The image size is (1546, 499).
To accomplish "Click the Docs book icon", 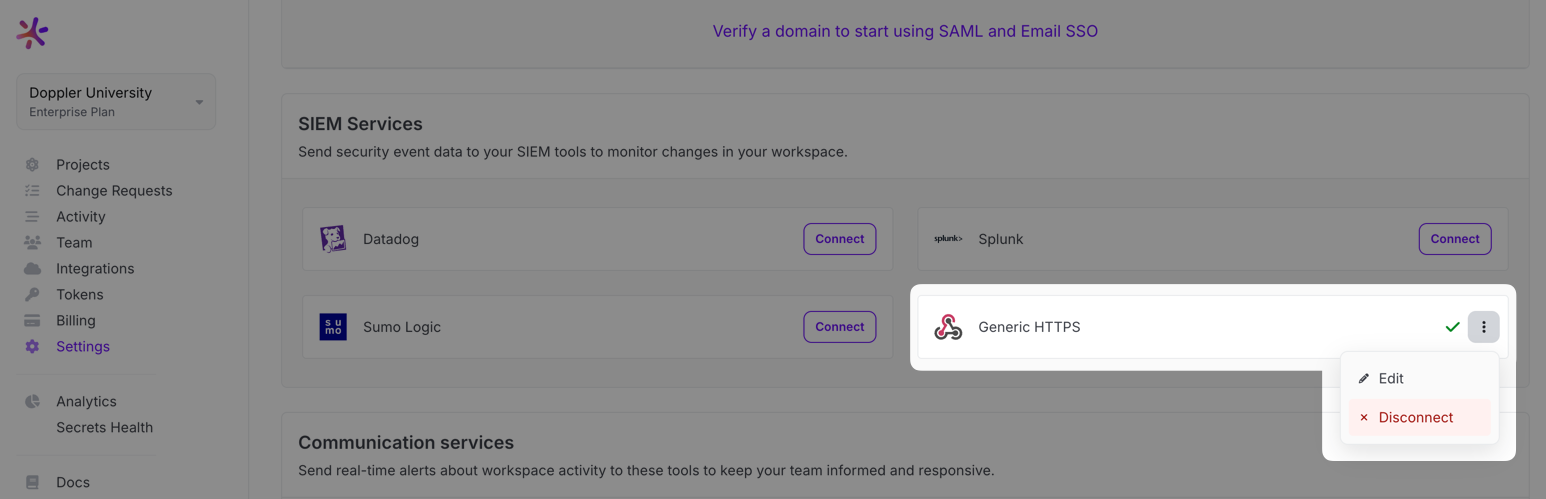I will (x=32, y=483).
